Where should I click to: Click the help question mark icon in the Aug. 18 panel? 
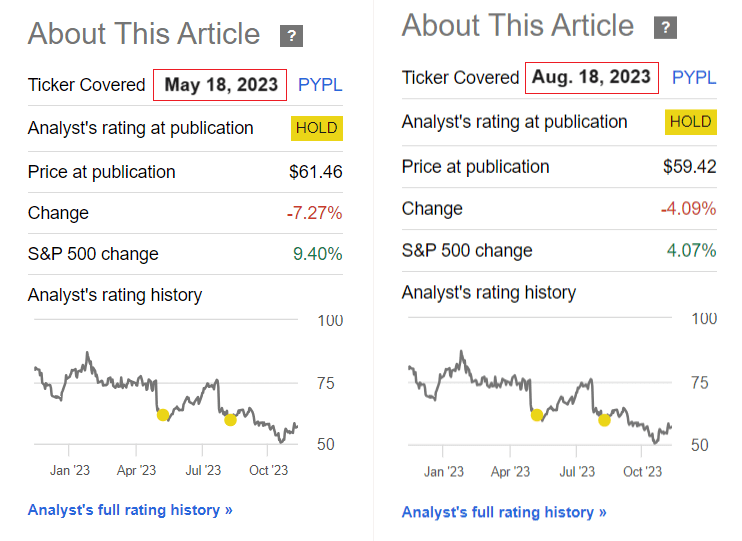tap(665, 28)
